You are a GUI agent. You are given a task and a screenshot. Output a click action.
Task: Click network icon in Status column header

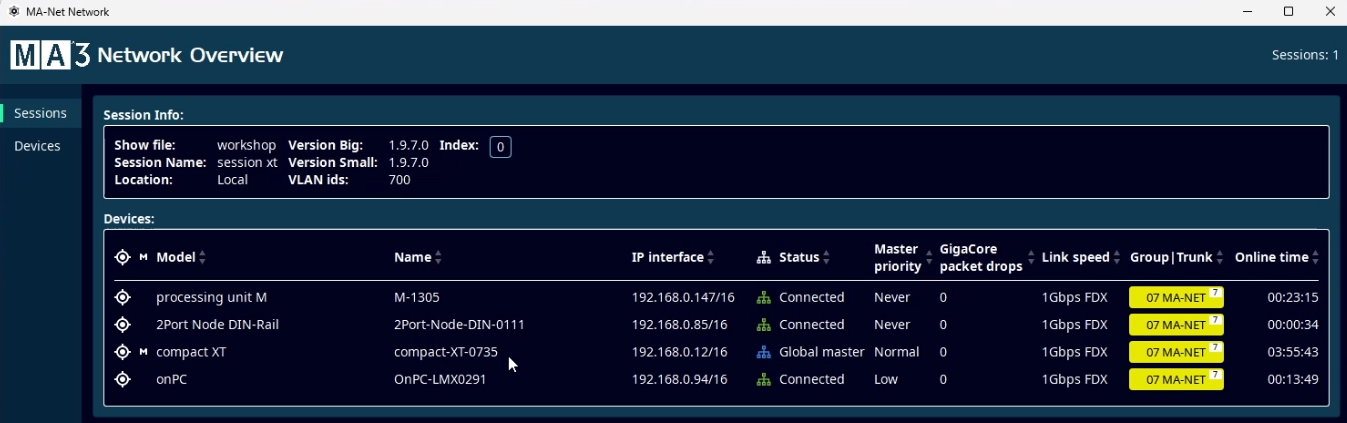click(x=764, y=257)
